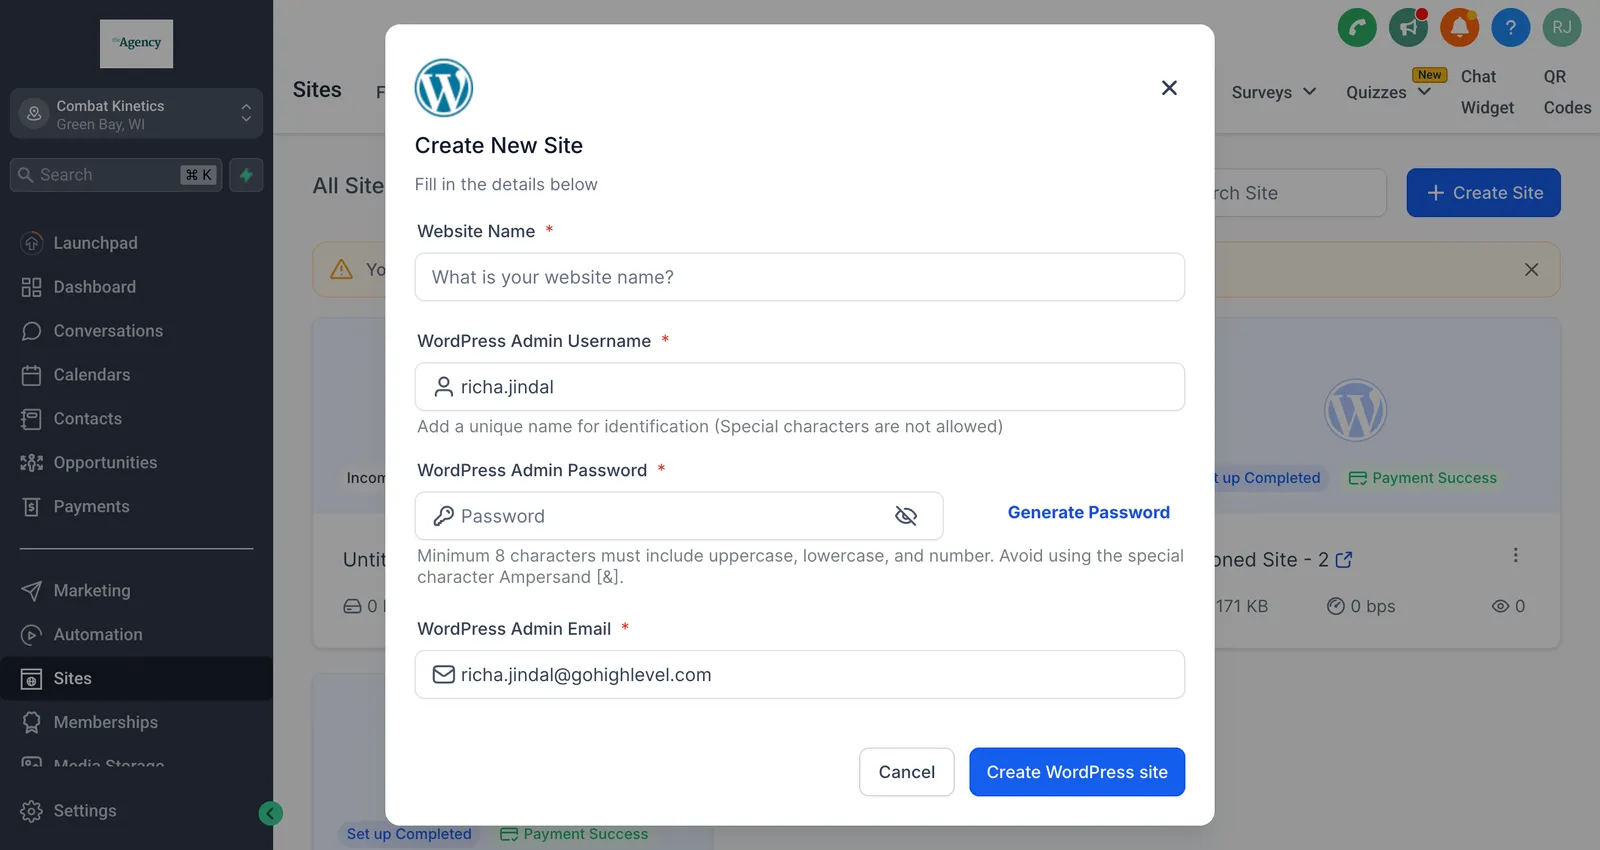Click the green phone dialer icon
Image resolution: width=1600 pixels, height=850 pixels.
[1357, 27]
